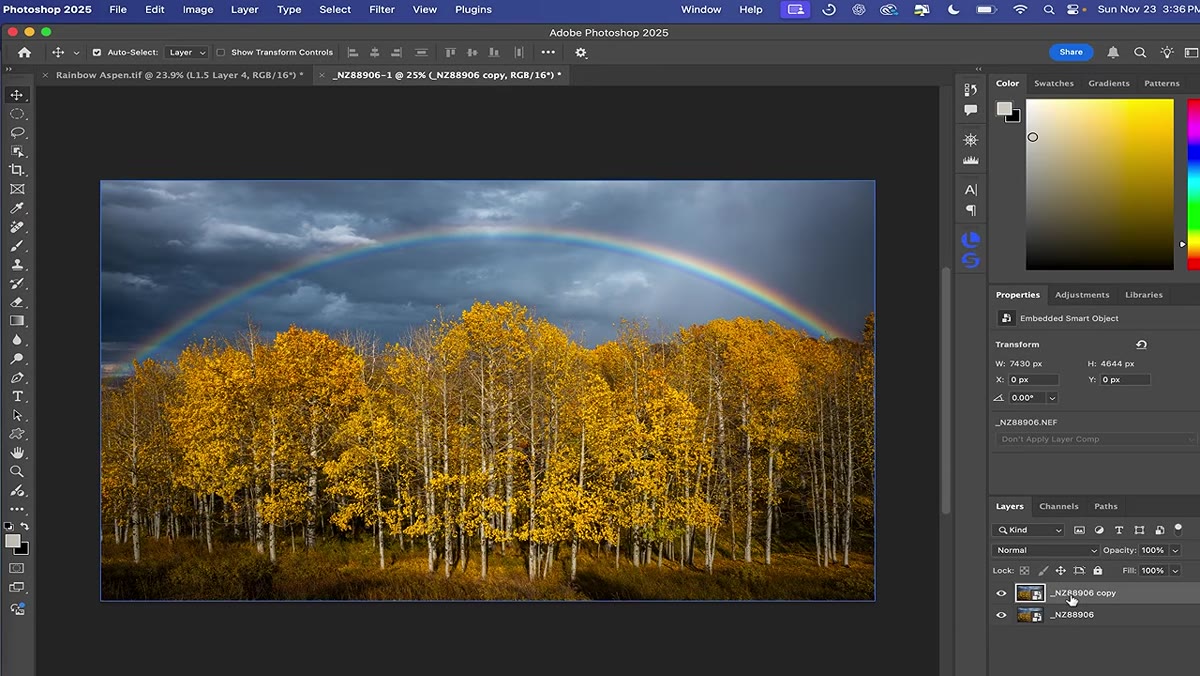Open the layer Kind filter dropdown
Viewport: 1200px width, 676px height.
1029,530
